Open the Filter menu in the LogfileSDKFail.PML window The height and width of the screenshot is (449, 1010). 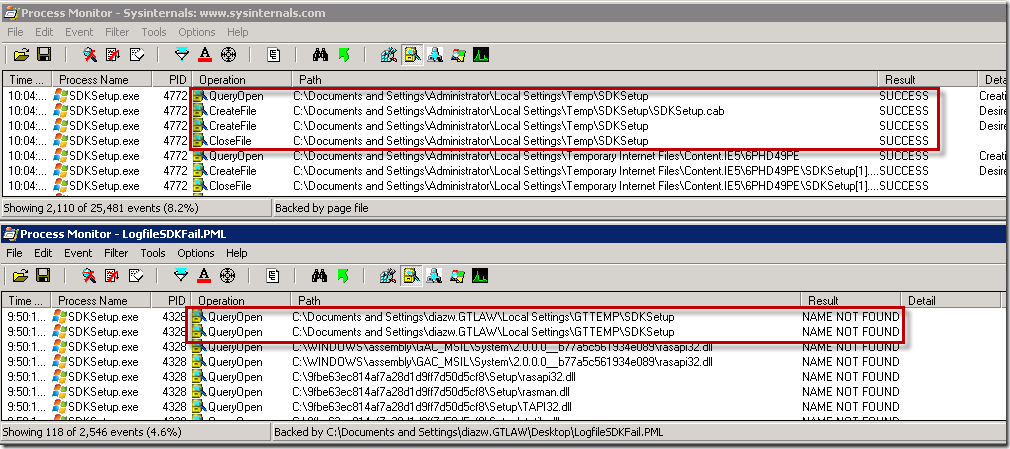pyautogui.click(x=117, y=253)
